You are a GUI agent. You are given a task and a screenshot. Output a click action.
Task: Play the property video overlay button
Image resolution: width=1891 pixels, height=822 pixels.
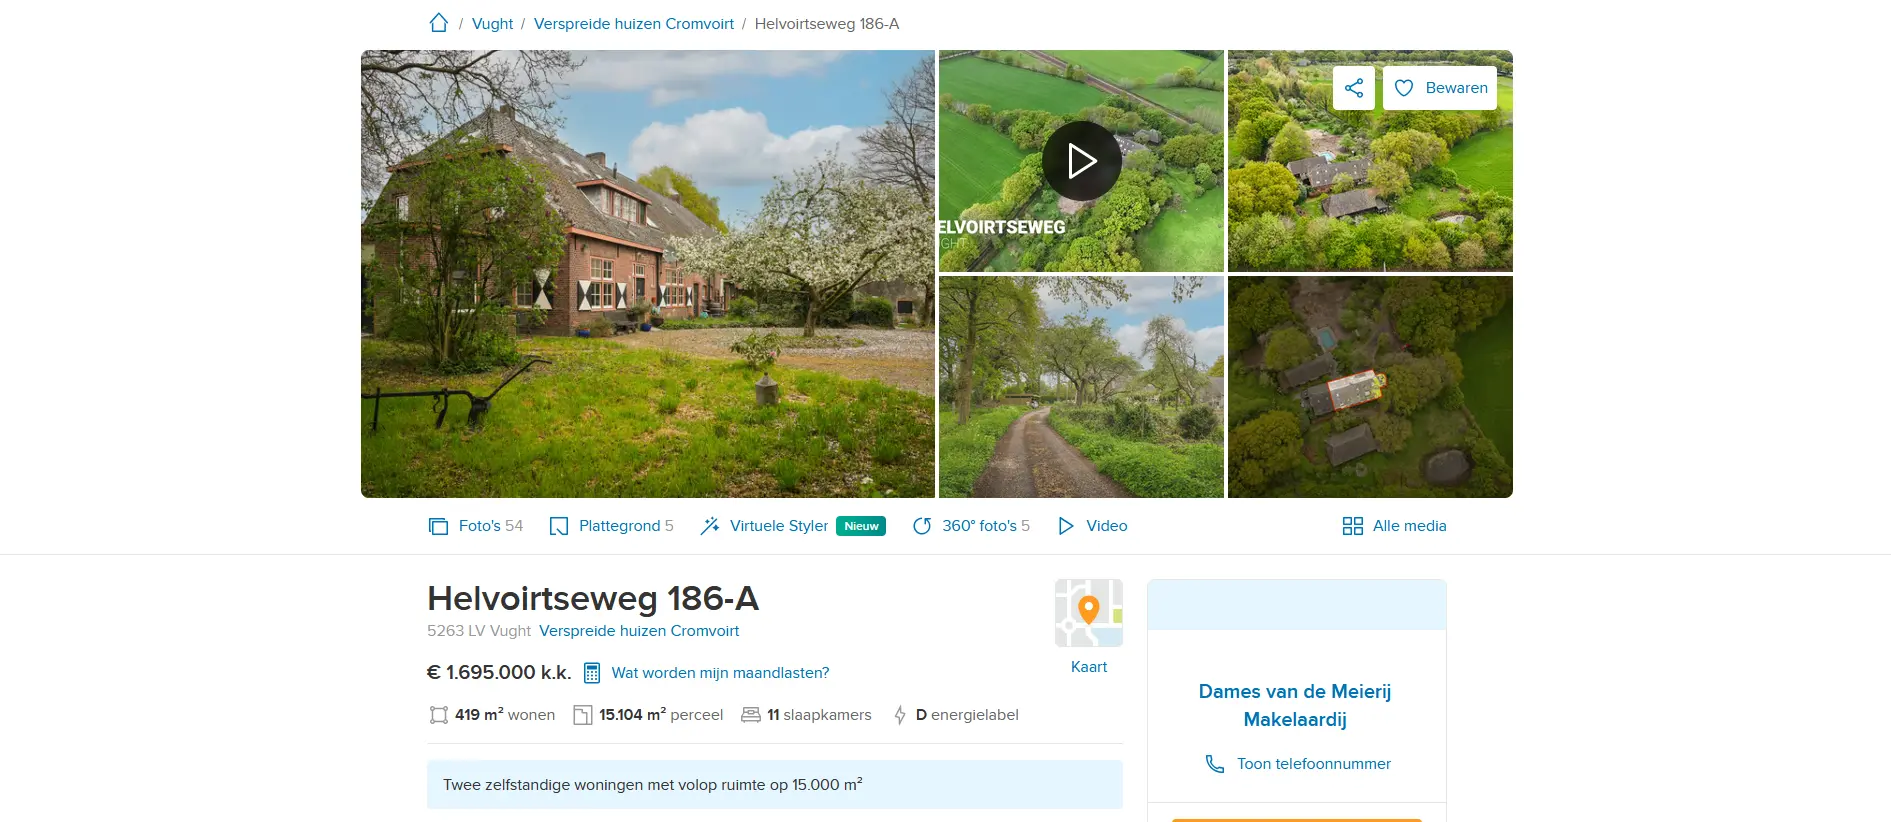pos(1081,161)
